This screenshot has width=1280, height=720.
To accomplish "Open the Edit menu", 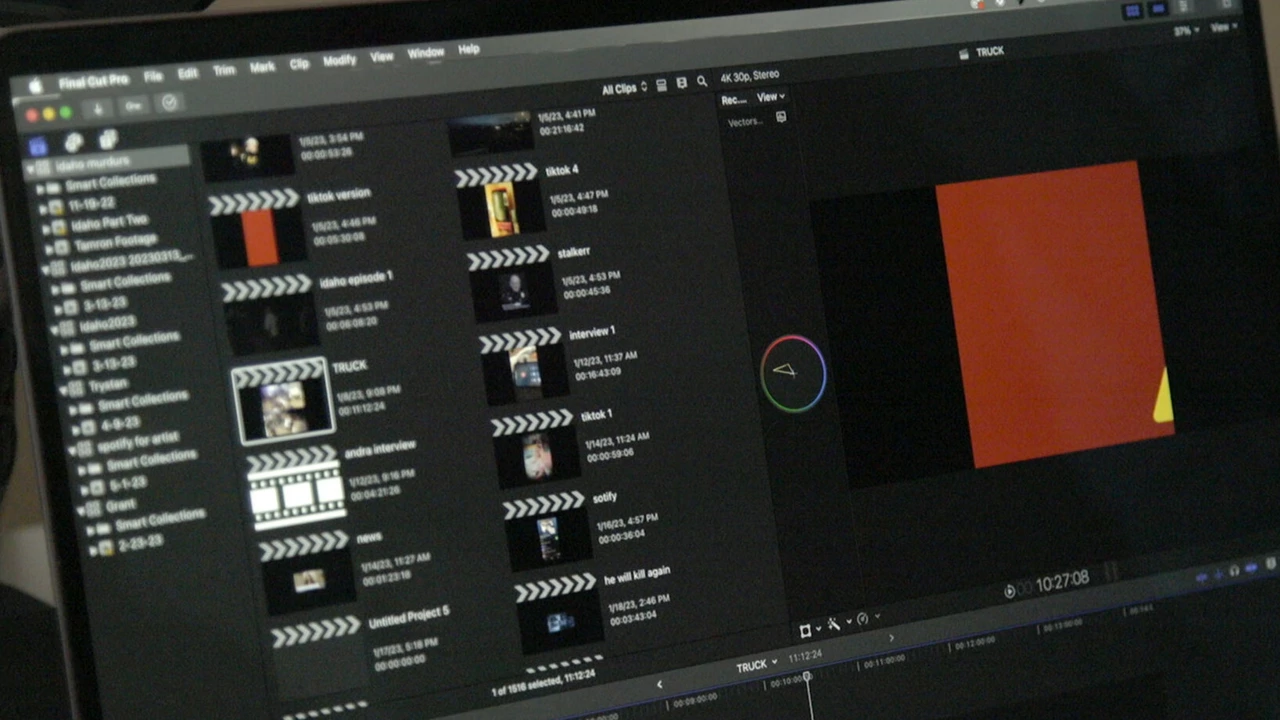I will pyautogui.click(x=188, y=74).
